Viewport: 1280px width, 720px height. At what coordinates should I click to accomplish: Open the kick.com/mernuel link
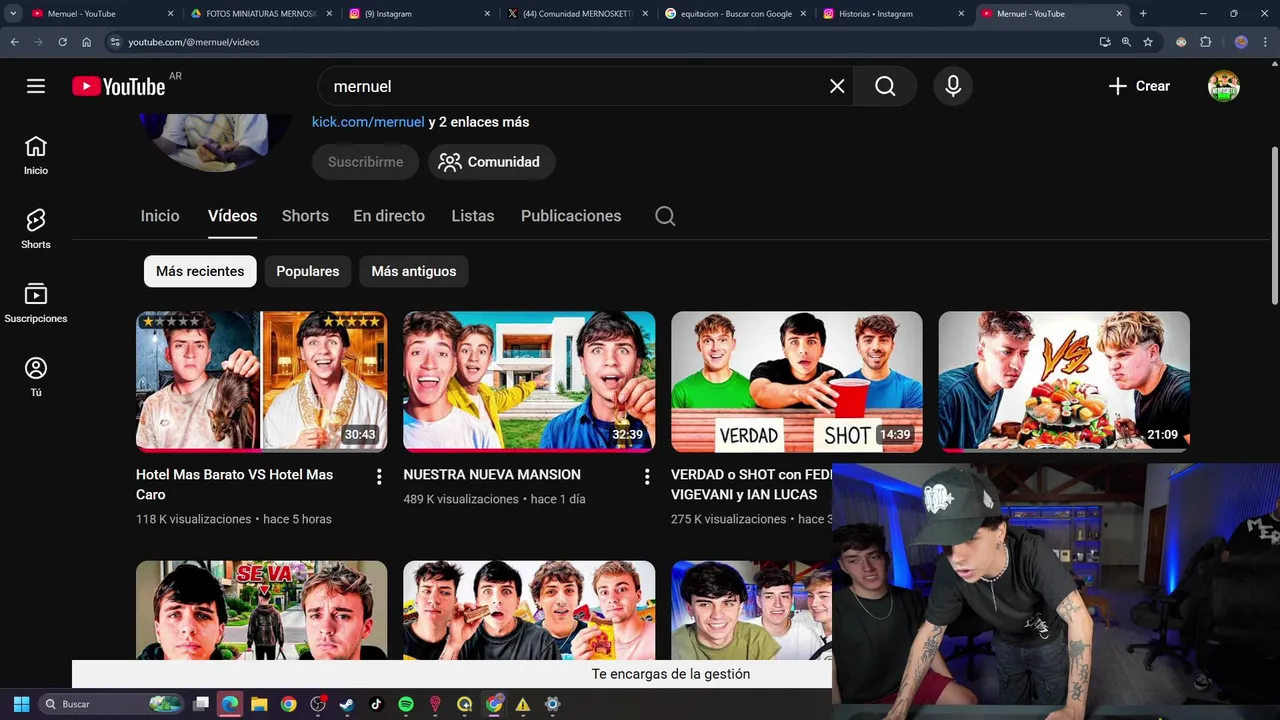pyautogui.click(x=368, y=122)
